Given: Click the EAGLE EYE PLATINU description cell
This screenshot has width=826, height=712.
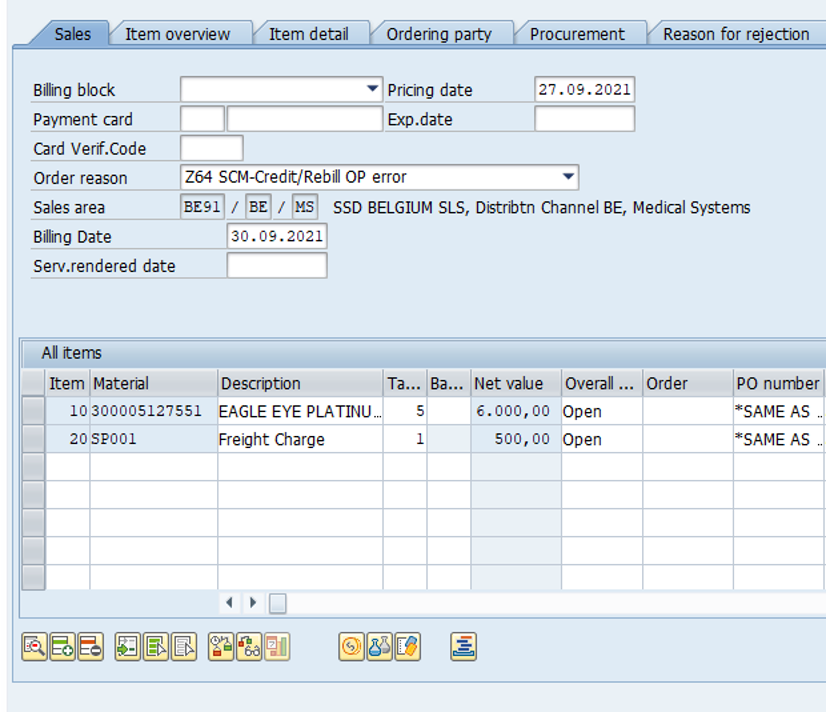Looking at the screenshot, I should [300, 411].
